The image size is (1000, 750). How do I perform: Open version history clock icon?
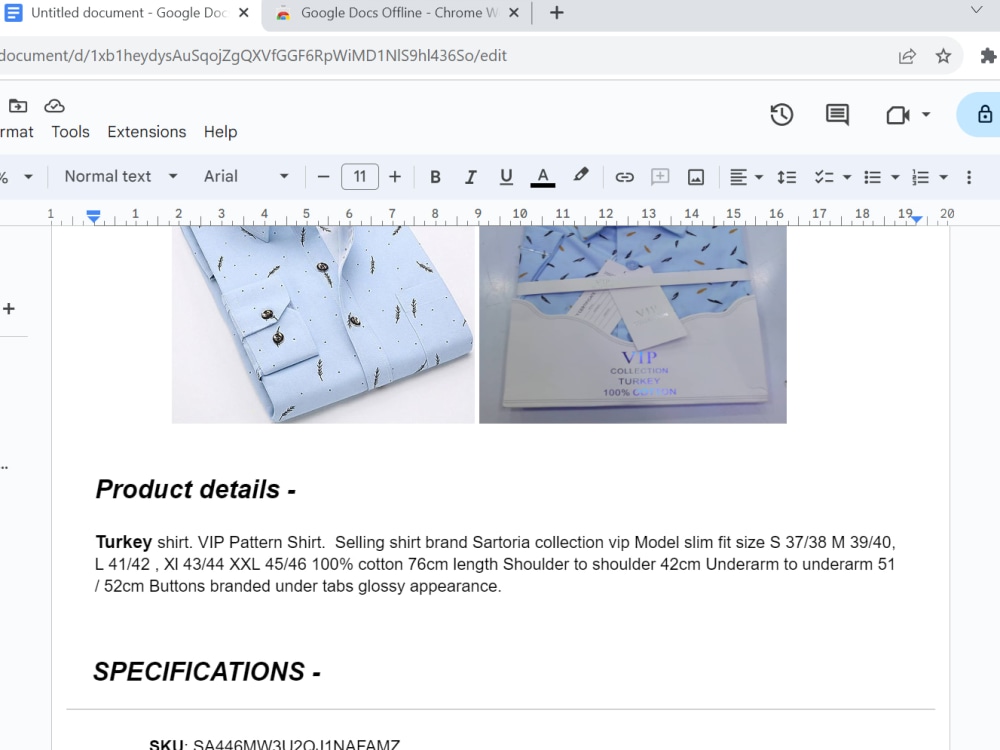click(x=781, y=115)
